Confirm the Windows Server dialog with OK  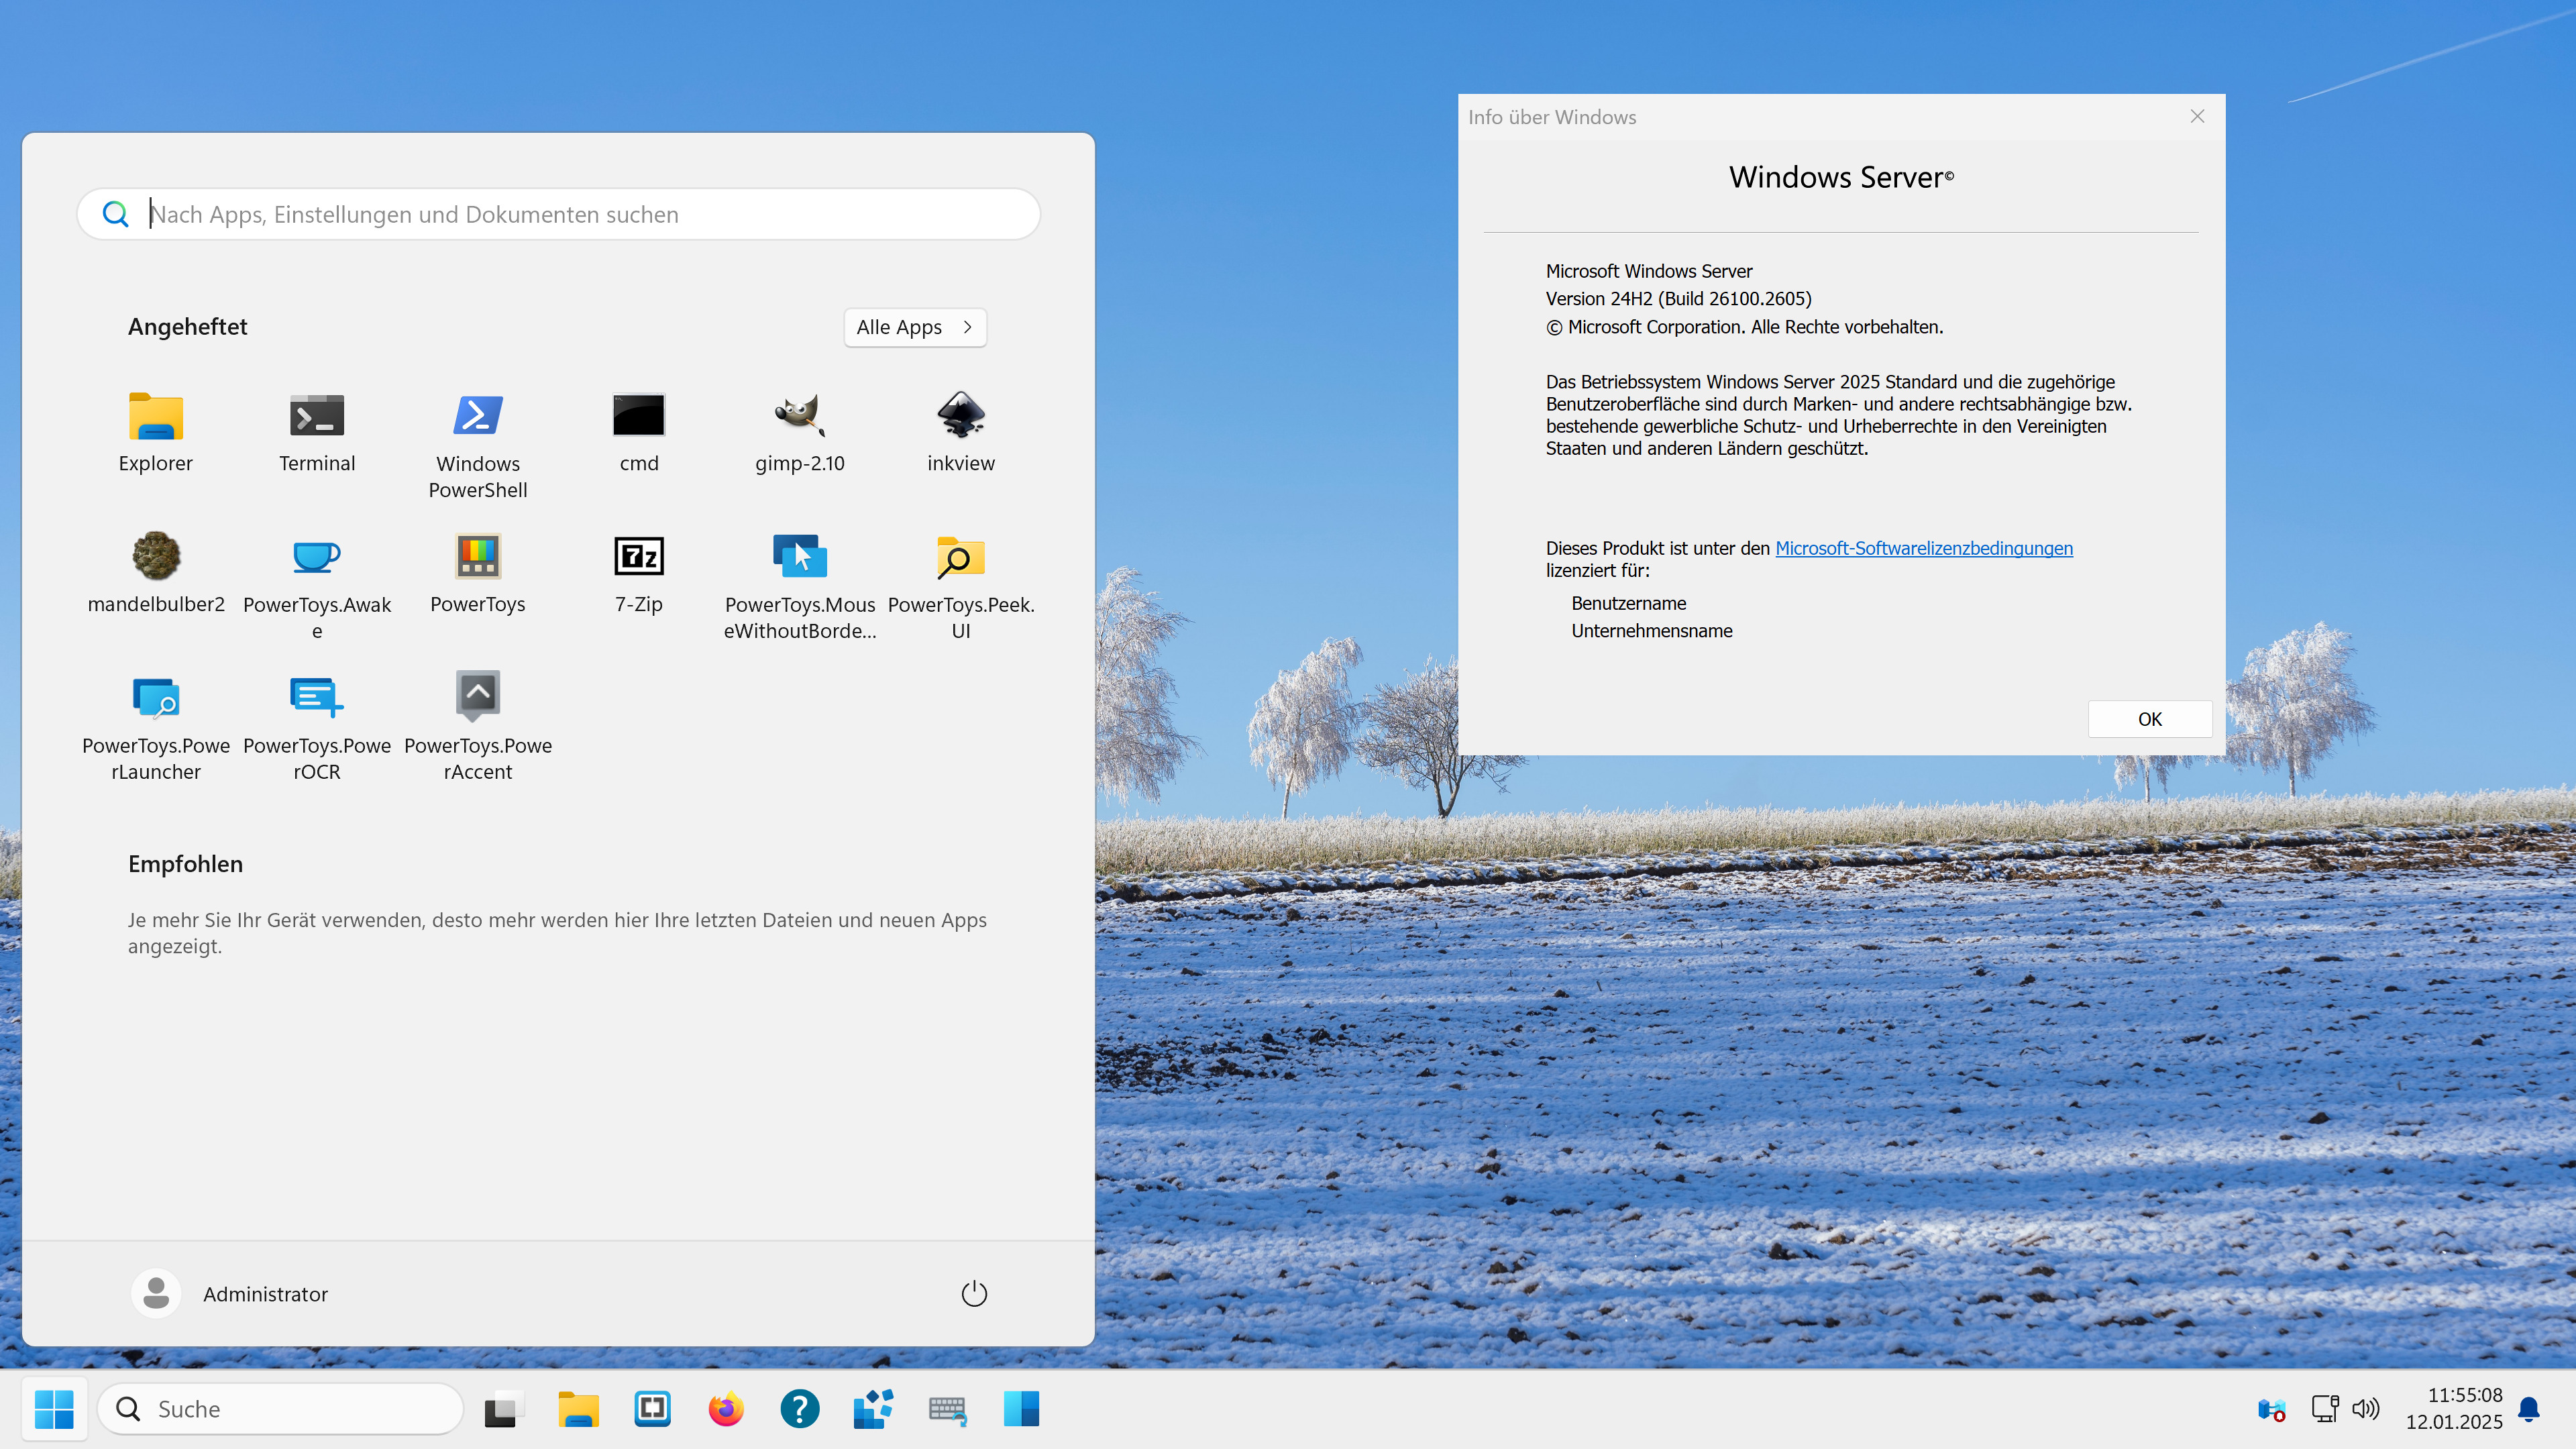click(x=2149, y=718)
